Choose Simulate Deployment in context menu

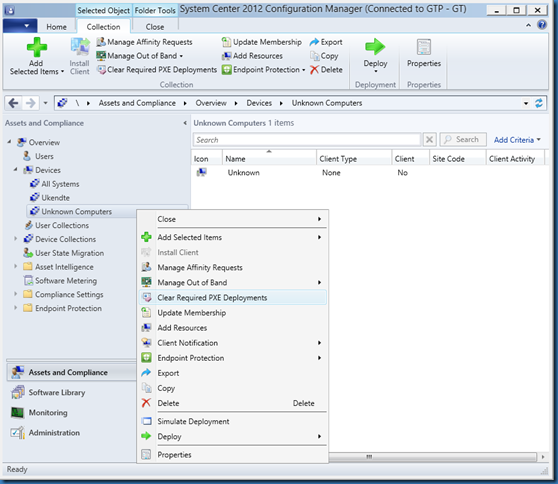(x=232, y=421)
